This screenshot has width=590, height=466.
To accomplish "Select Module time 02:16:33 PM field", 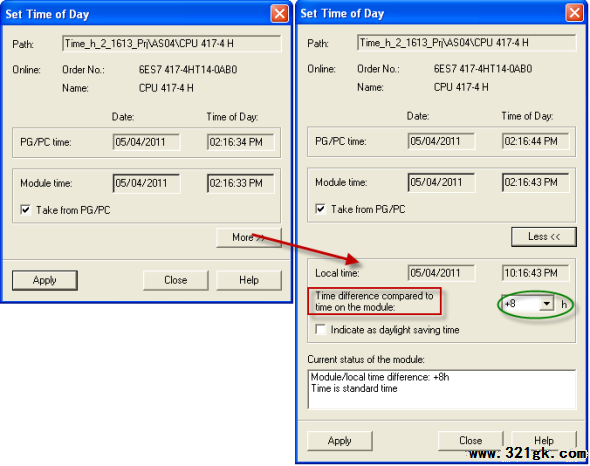I will coord(241,183).
